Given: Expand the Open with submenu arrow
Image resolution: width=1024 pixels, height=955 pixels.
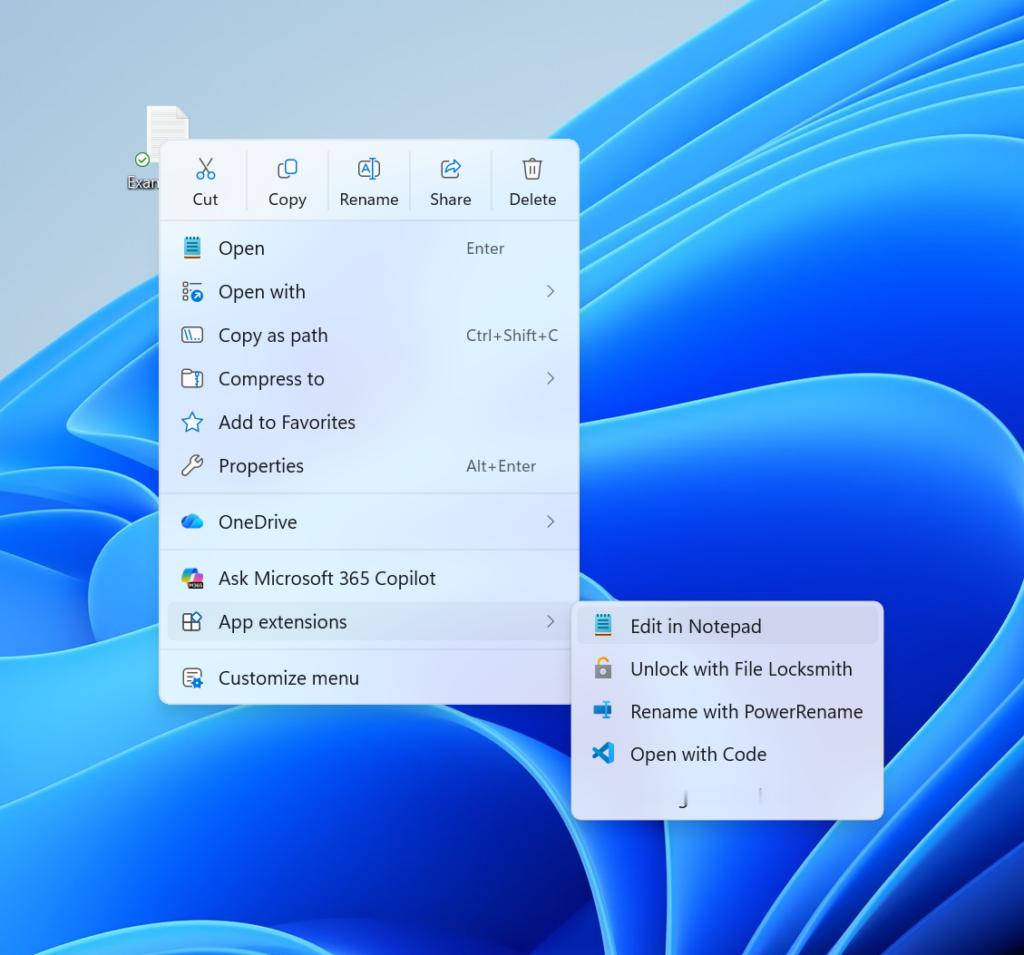Looking at the screenshot, I should coord(551,291).
